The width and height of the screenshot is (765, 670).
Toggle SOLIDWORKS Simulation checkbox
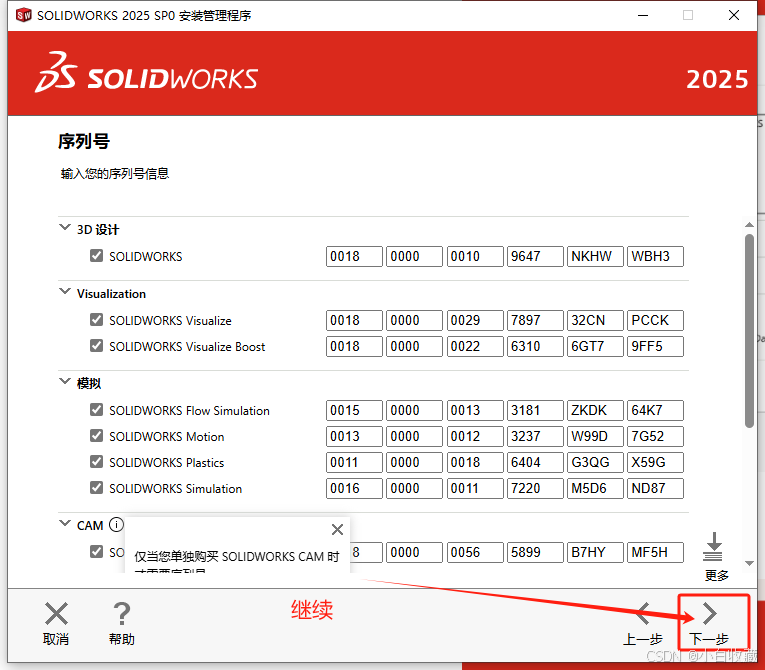97,487
